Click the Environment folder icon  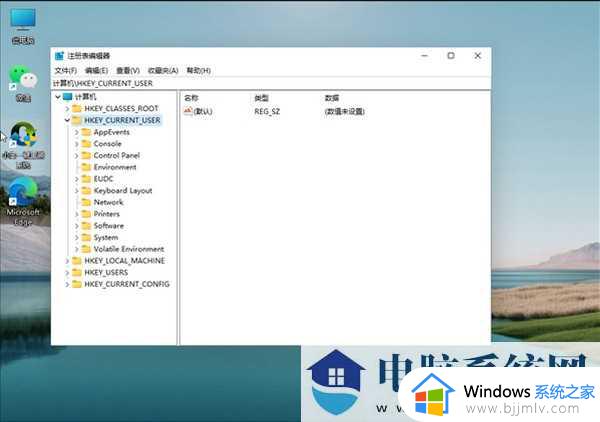tap(86, 167)
